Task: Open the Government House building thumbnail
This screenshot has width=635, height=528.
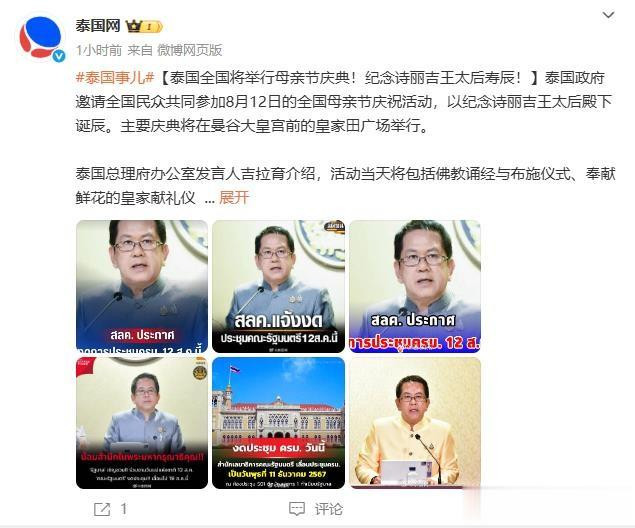Action: 279,423
